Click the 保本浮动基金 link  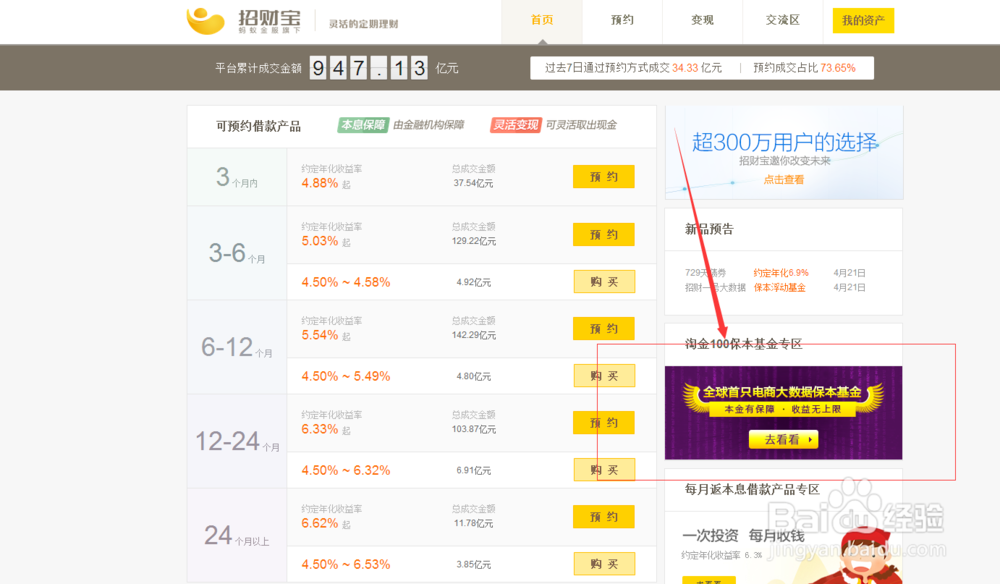click(x=779, y=288)
